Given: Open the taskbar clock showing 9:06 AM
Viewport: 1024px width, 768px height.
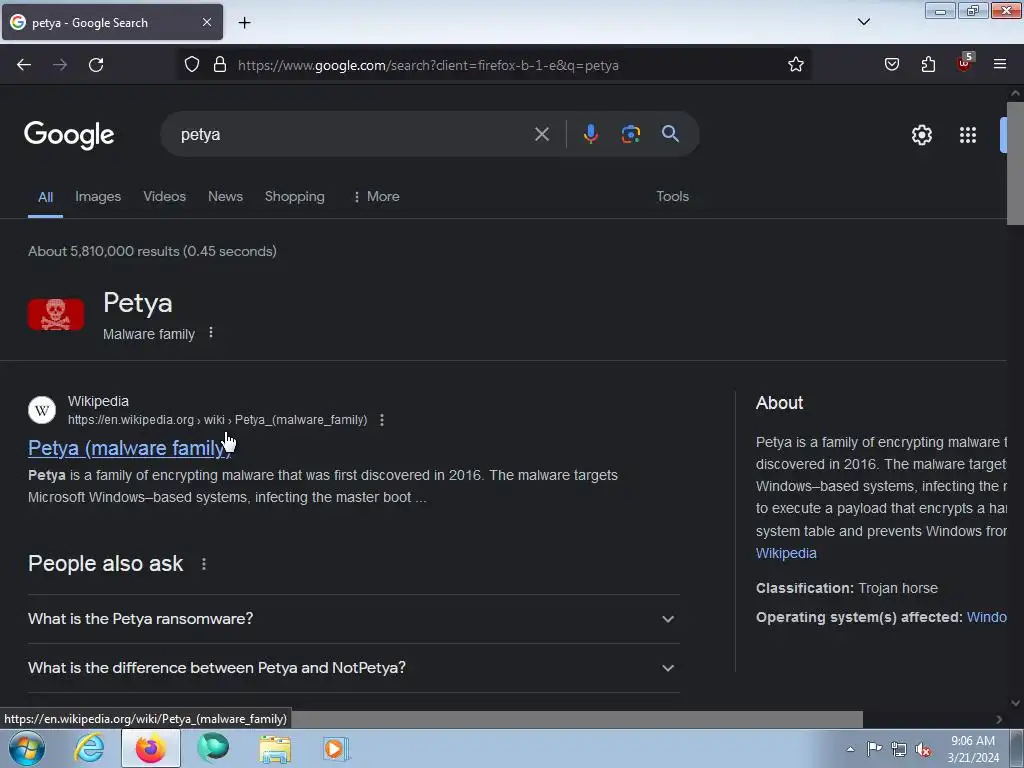Looking at the screenshot, I should [973, 749].
